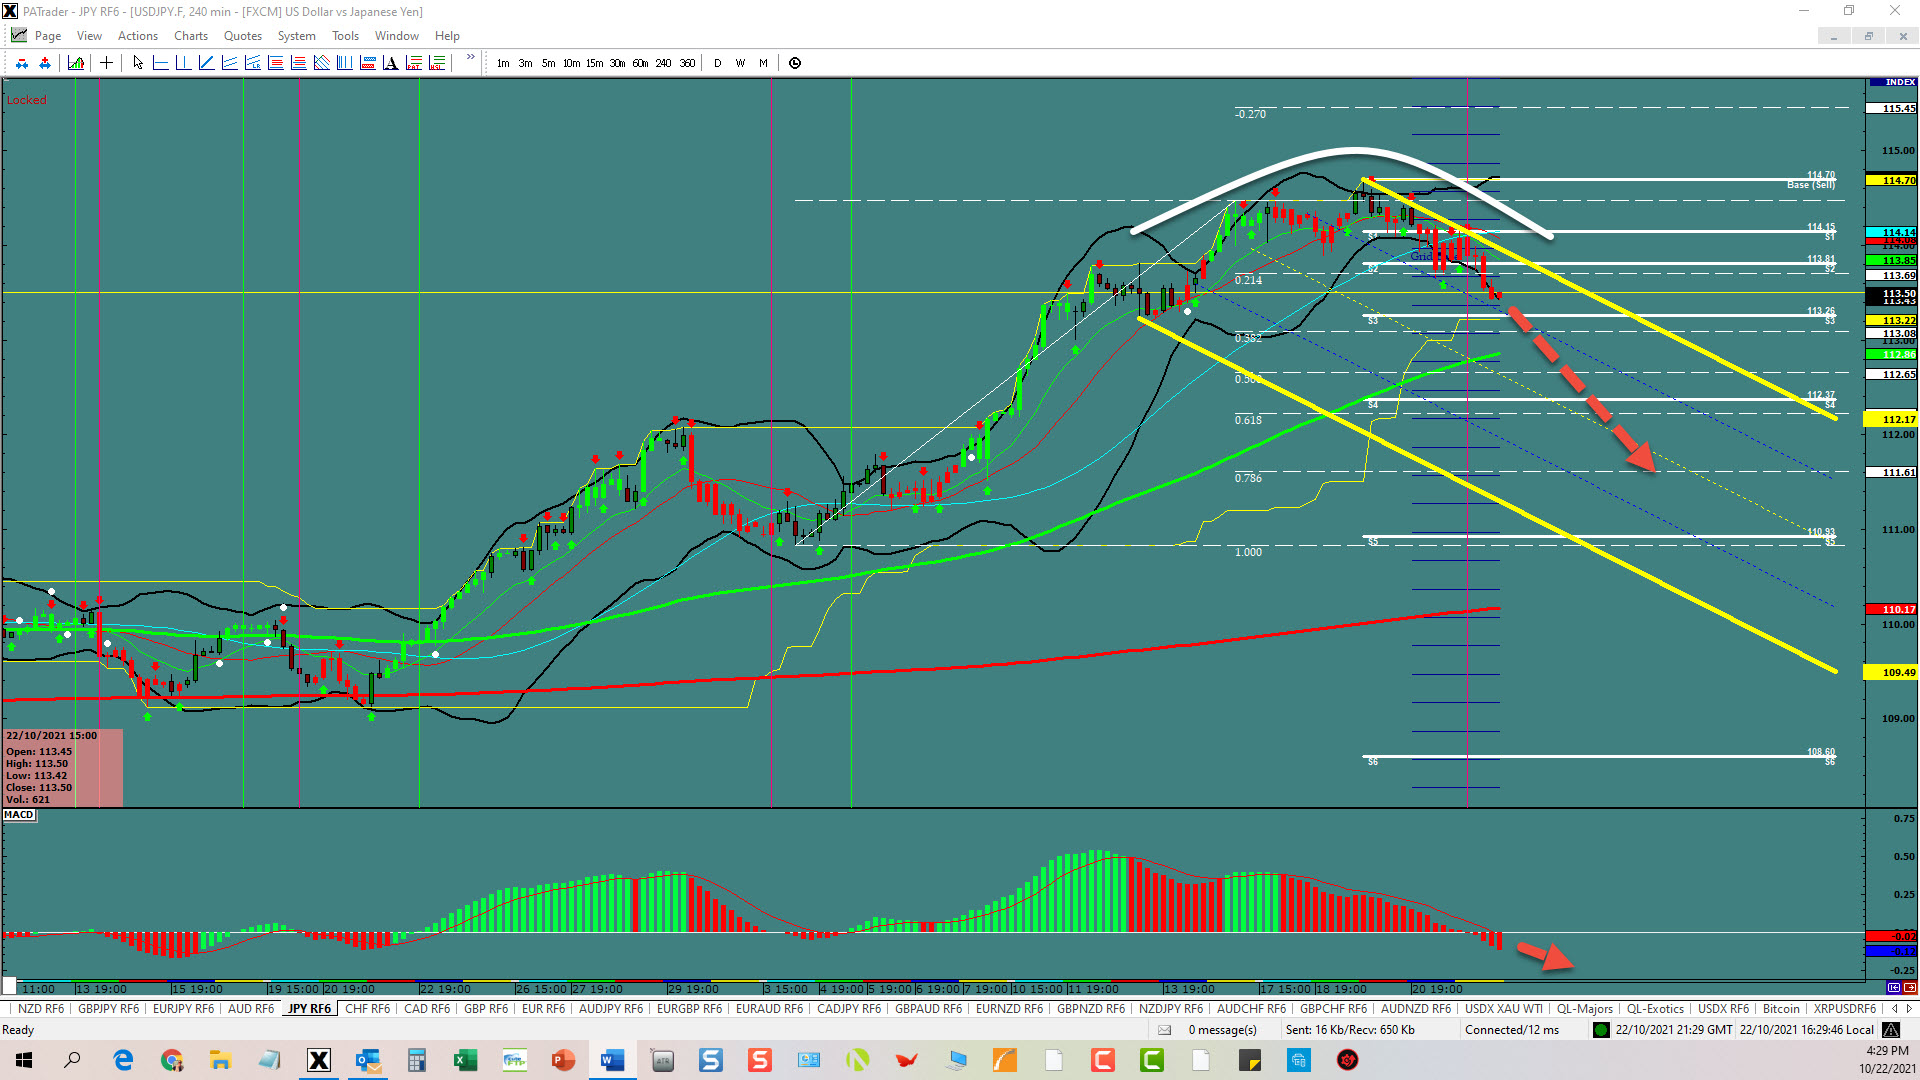
Task: Open Outlook from the taskbar
Action: point(367,1060)
